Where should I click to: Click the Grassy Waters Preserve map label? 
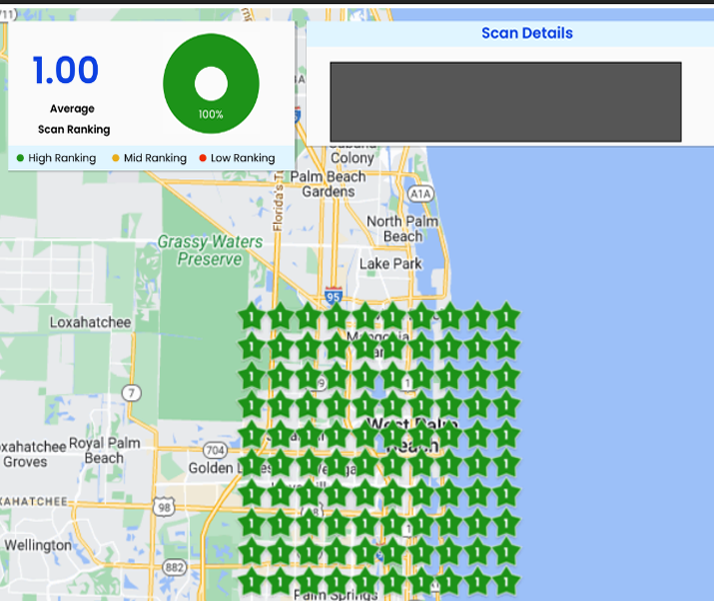tap(210, 251)
